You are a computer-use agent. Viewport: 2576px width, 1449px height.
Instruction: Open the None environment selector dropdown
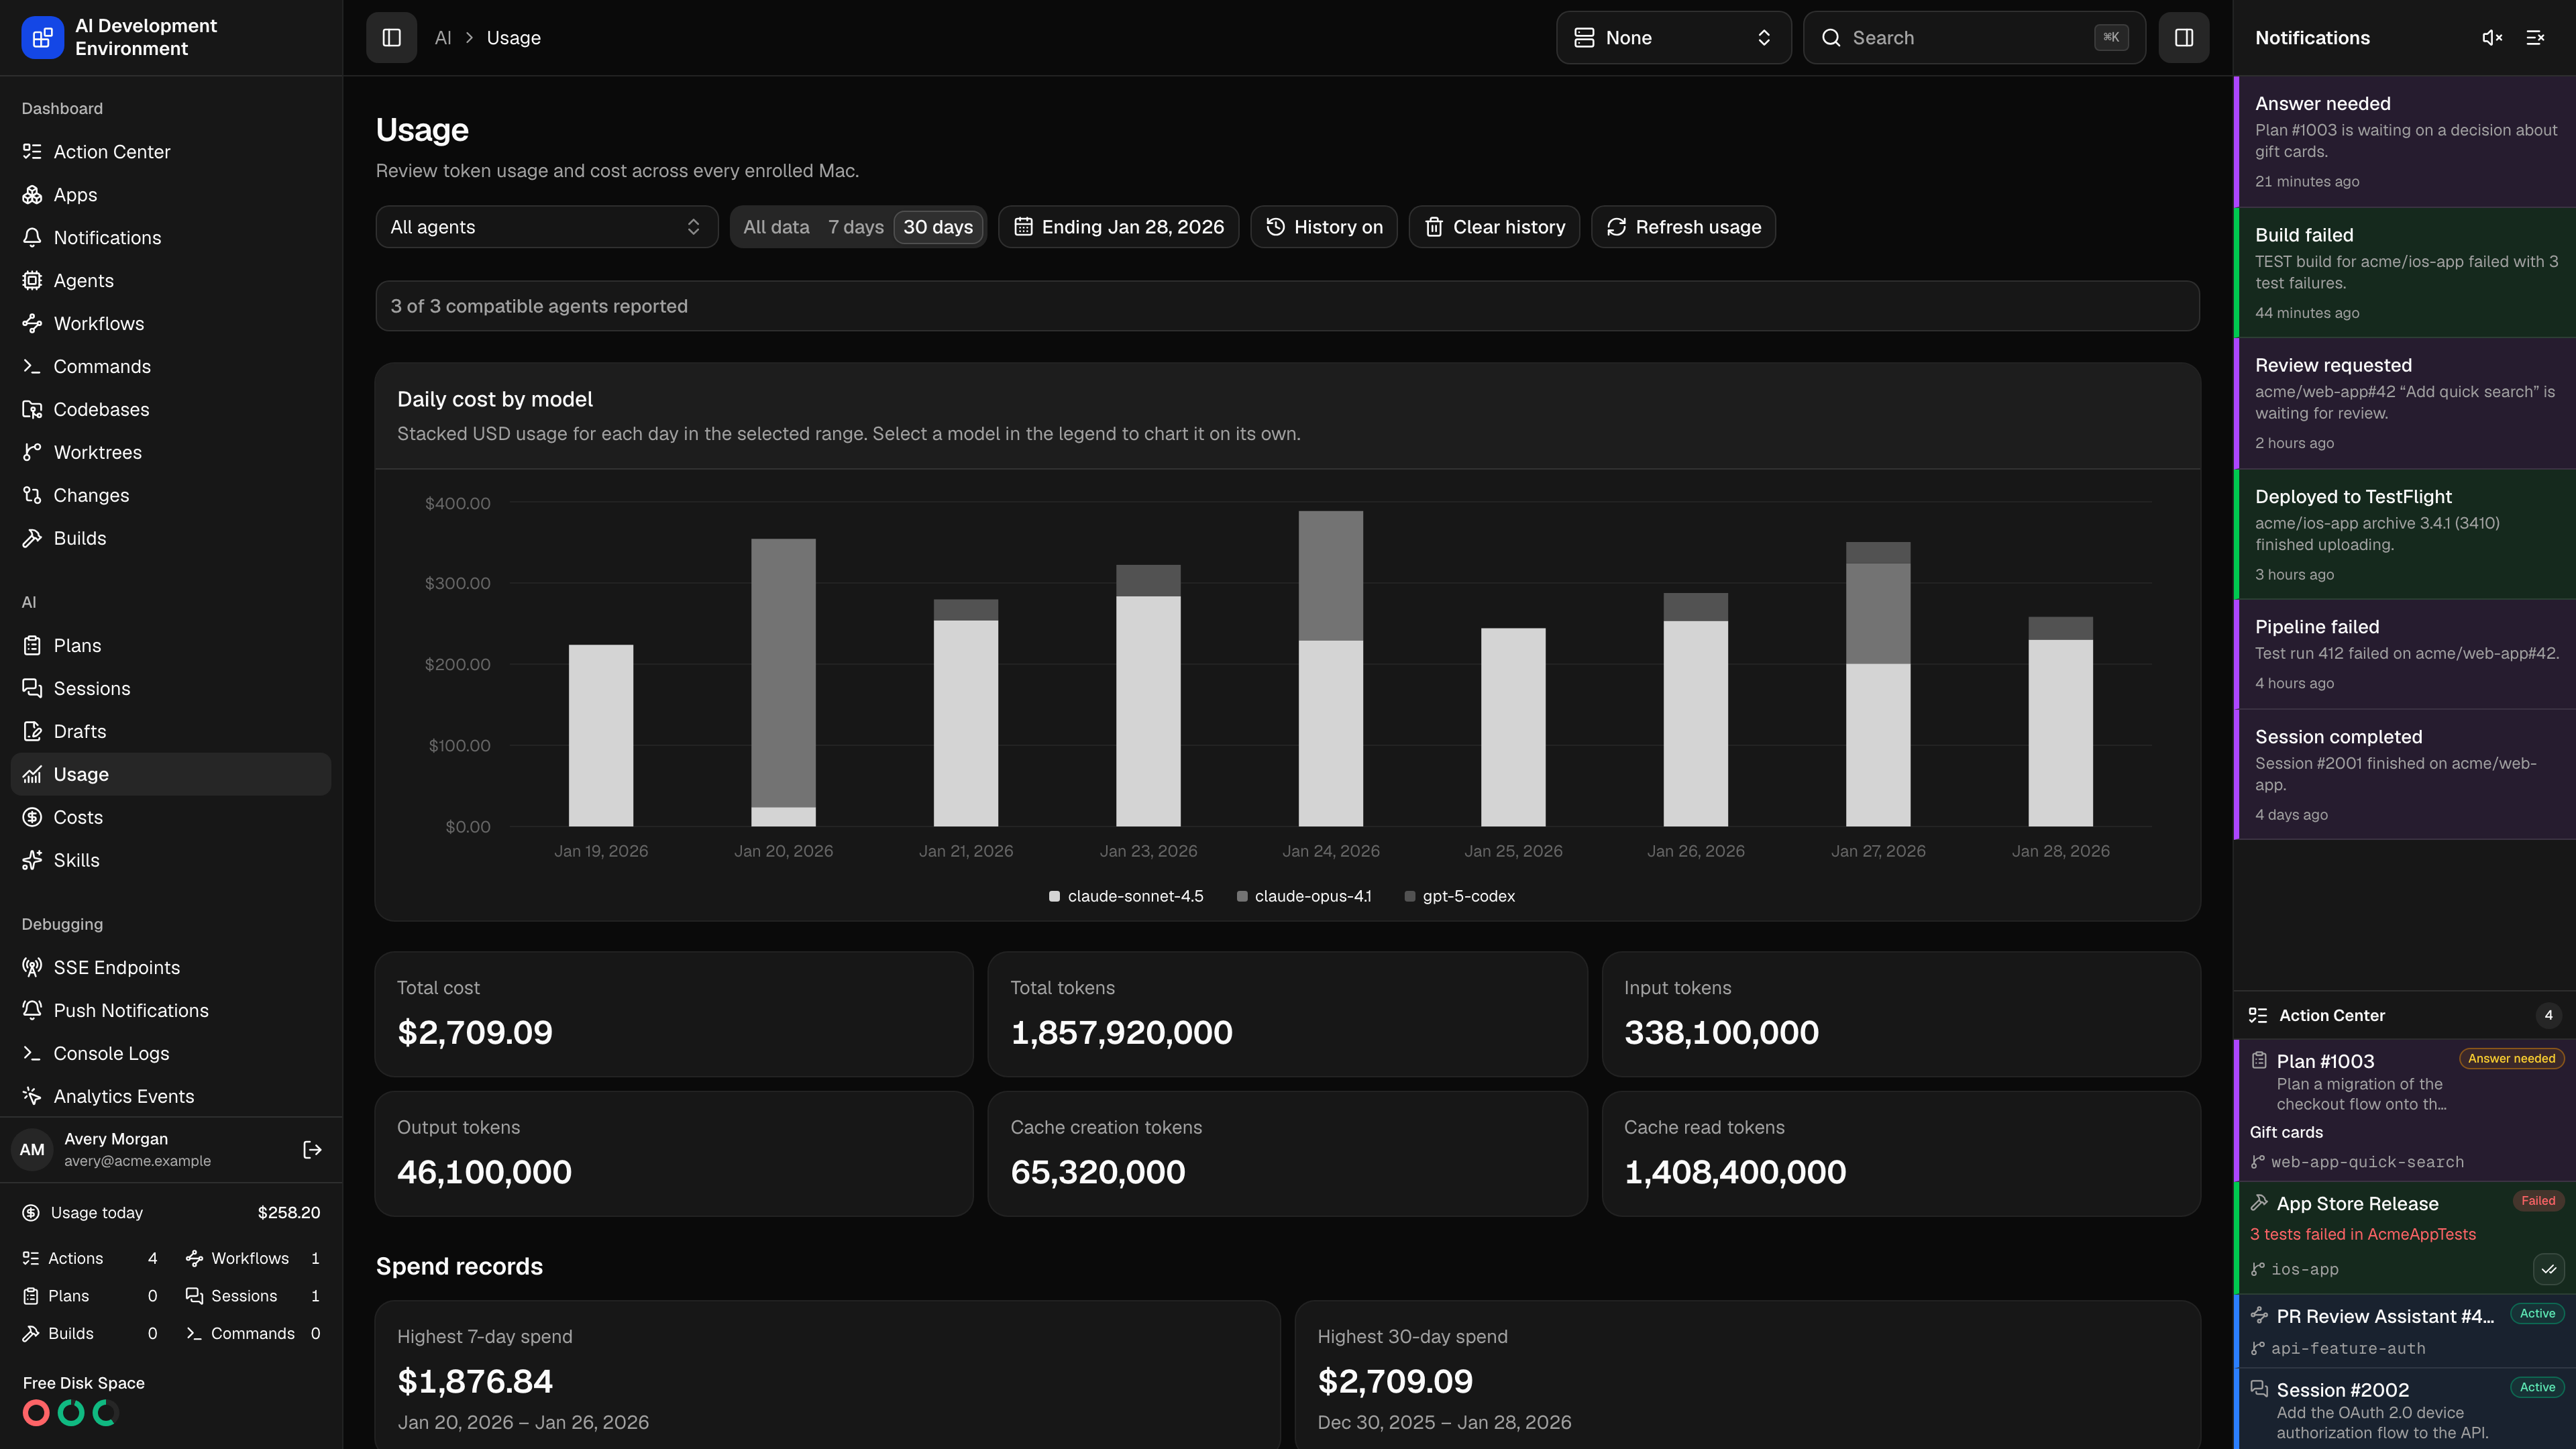point(1673,38)
